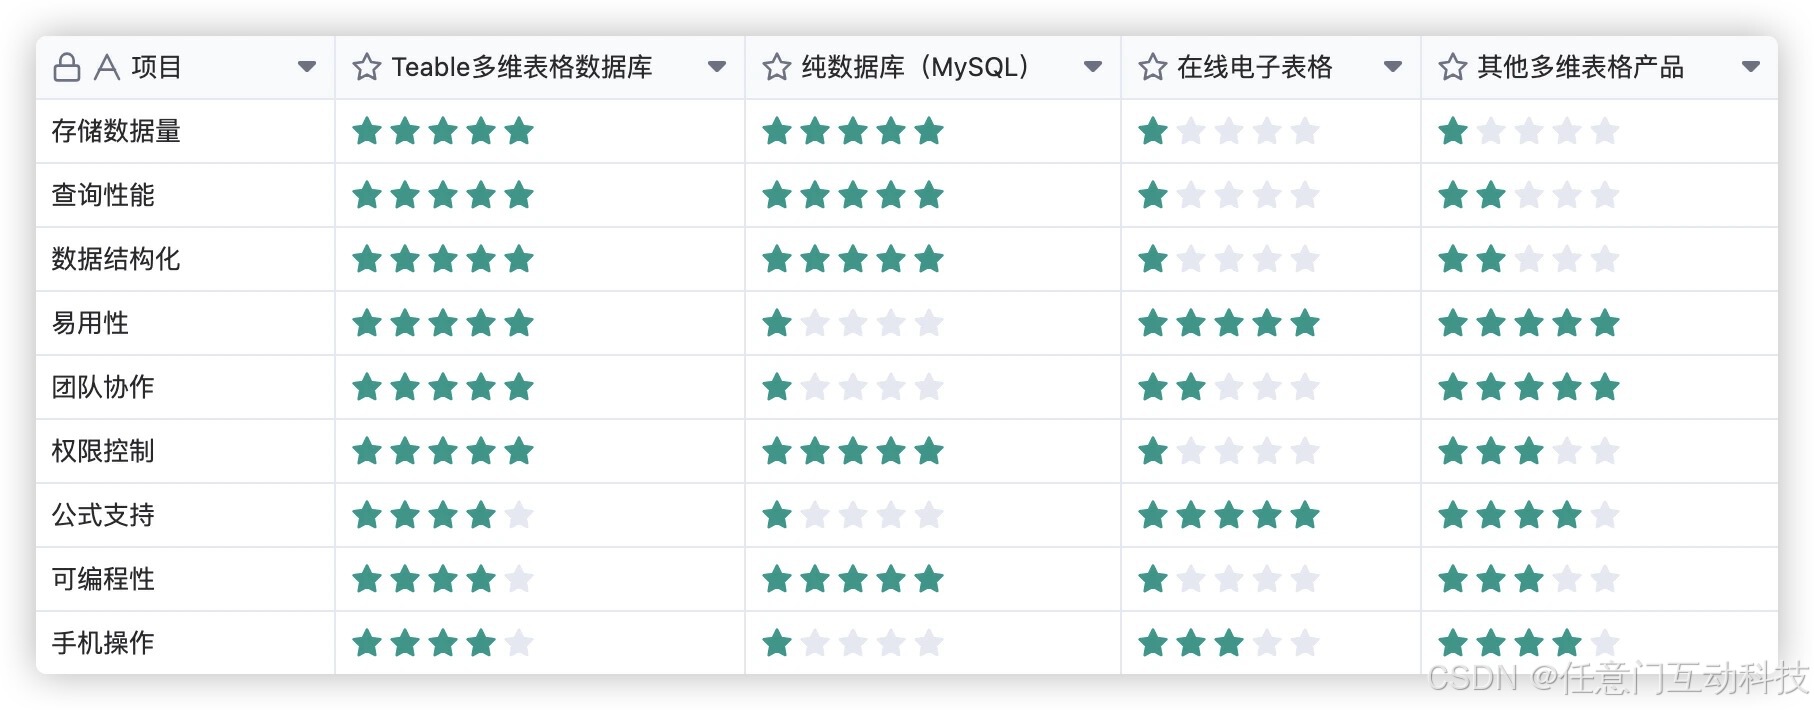Click the text-type A icon beside 项目
This screenshot has height=710, width=1814.
(x=107, y=67)
